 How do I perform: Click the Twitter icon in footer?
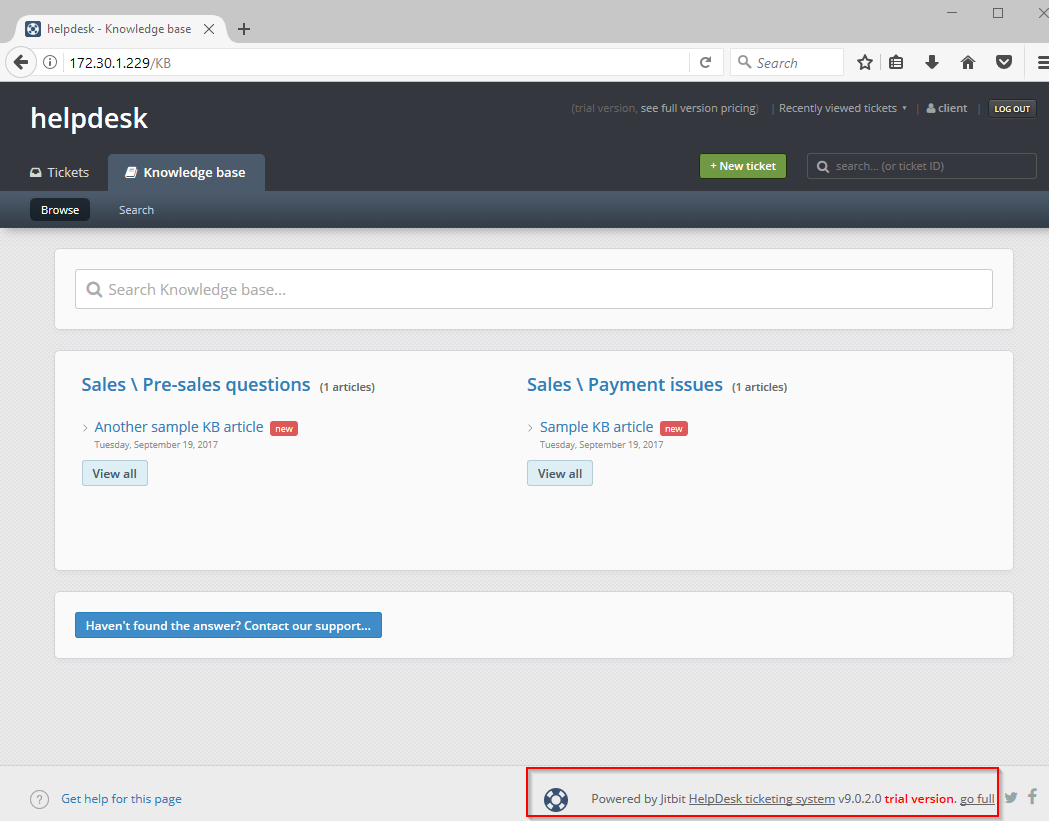[x=1011, y=797]
